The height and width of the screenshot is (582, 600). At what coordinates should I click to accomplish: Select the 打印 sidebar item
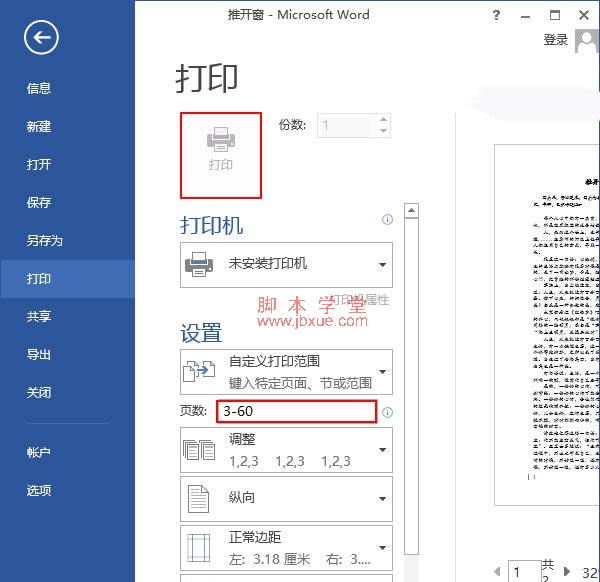click(x=67, y=279)
